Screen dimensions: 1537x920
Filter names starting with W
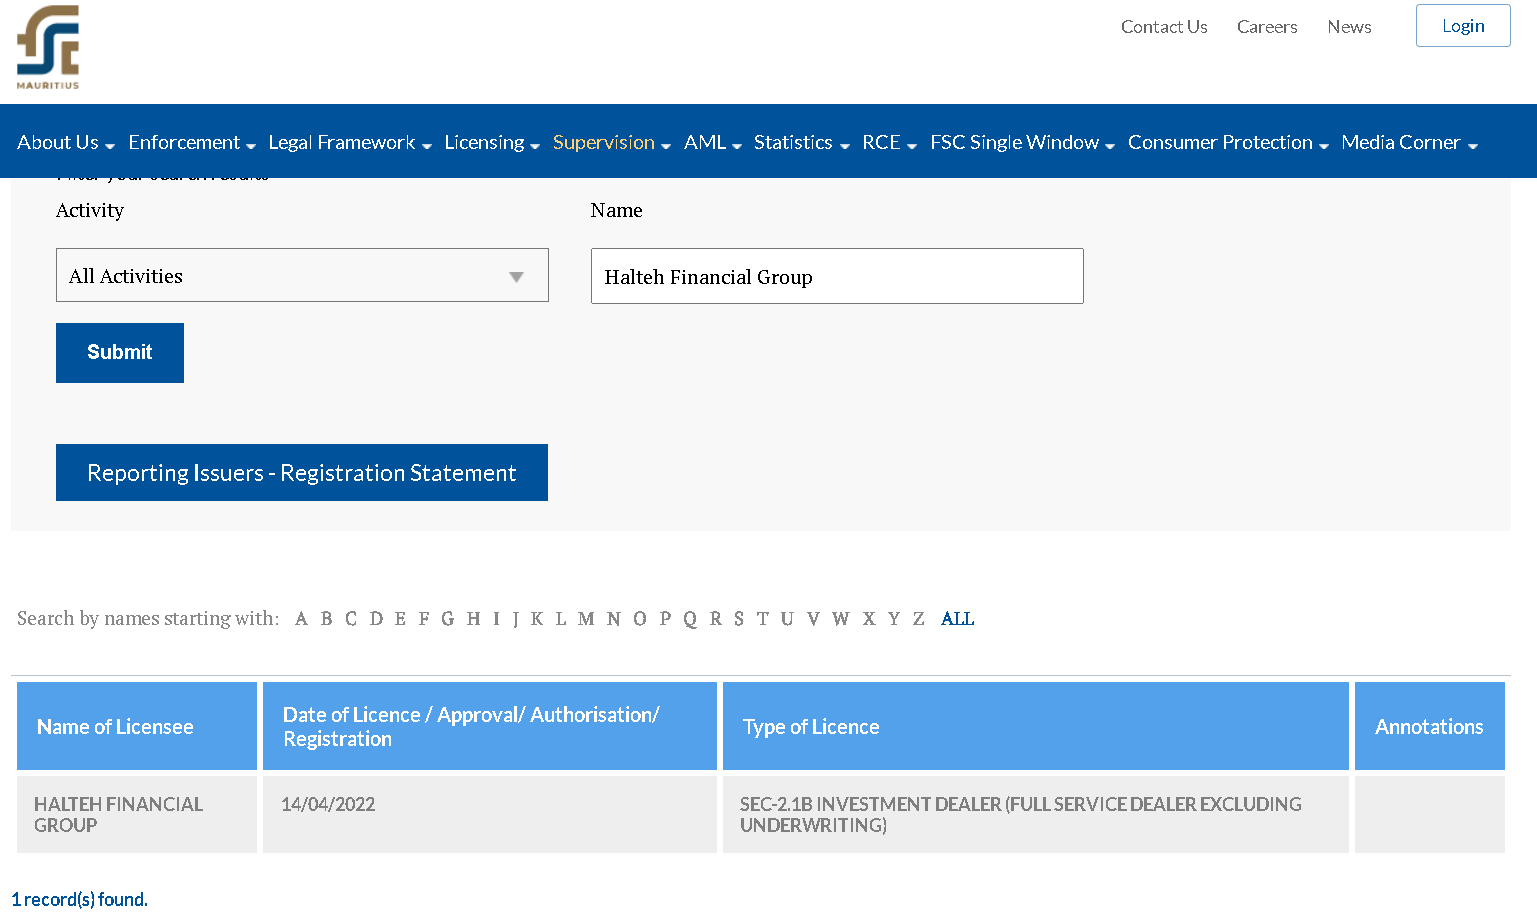click(x=840, y=619)
